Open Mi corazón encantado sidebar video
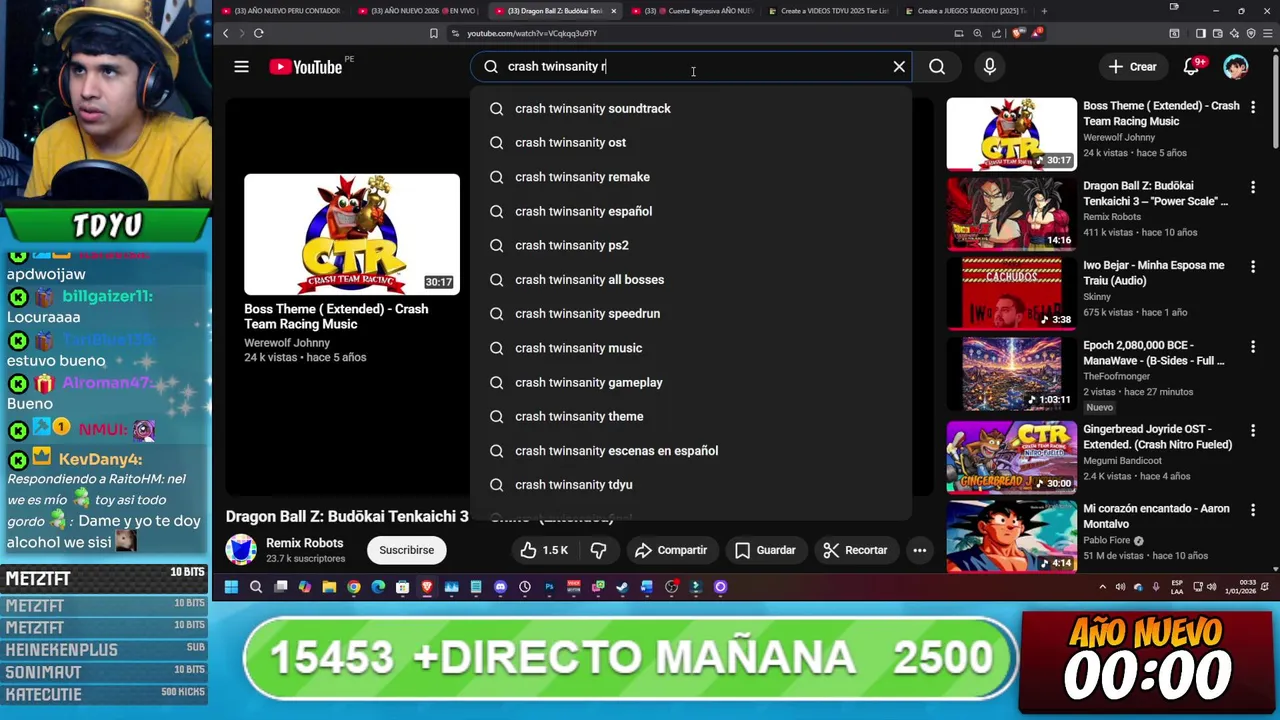Viewport: 1280px width, 720px height. click(x=1011, y=537)
